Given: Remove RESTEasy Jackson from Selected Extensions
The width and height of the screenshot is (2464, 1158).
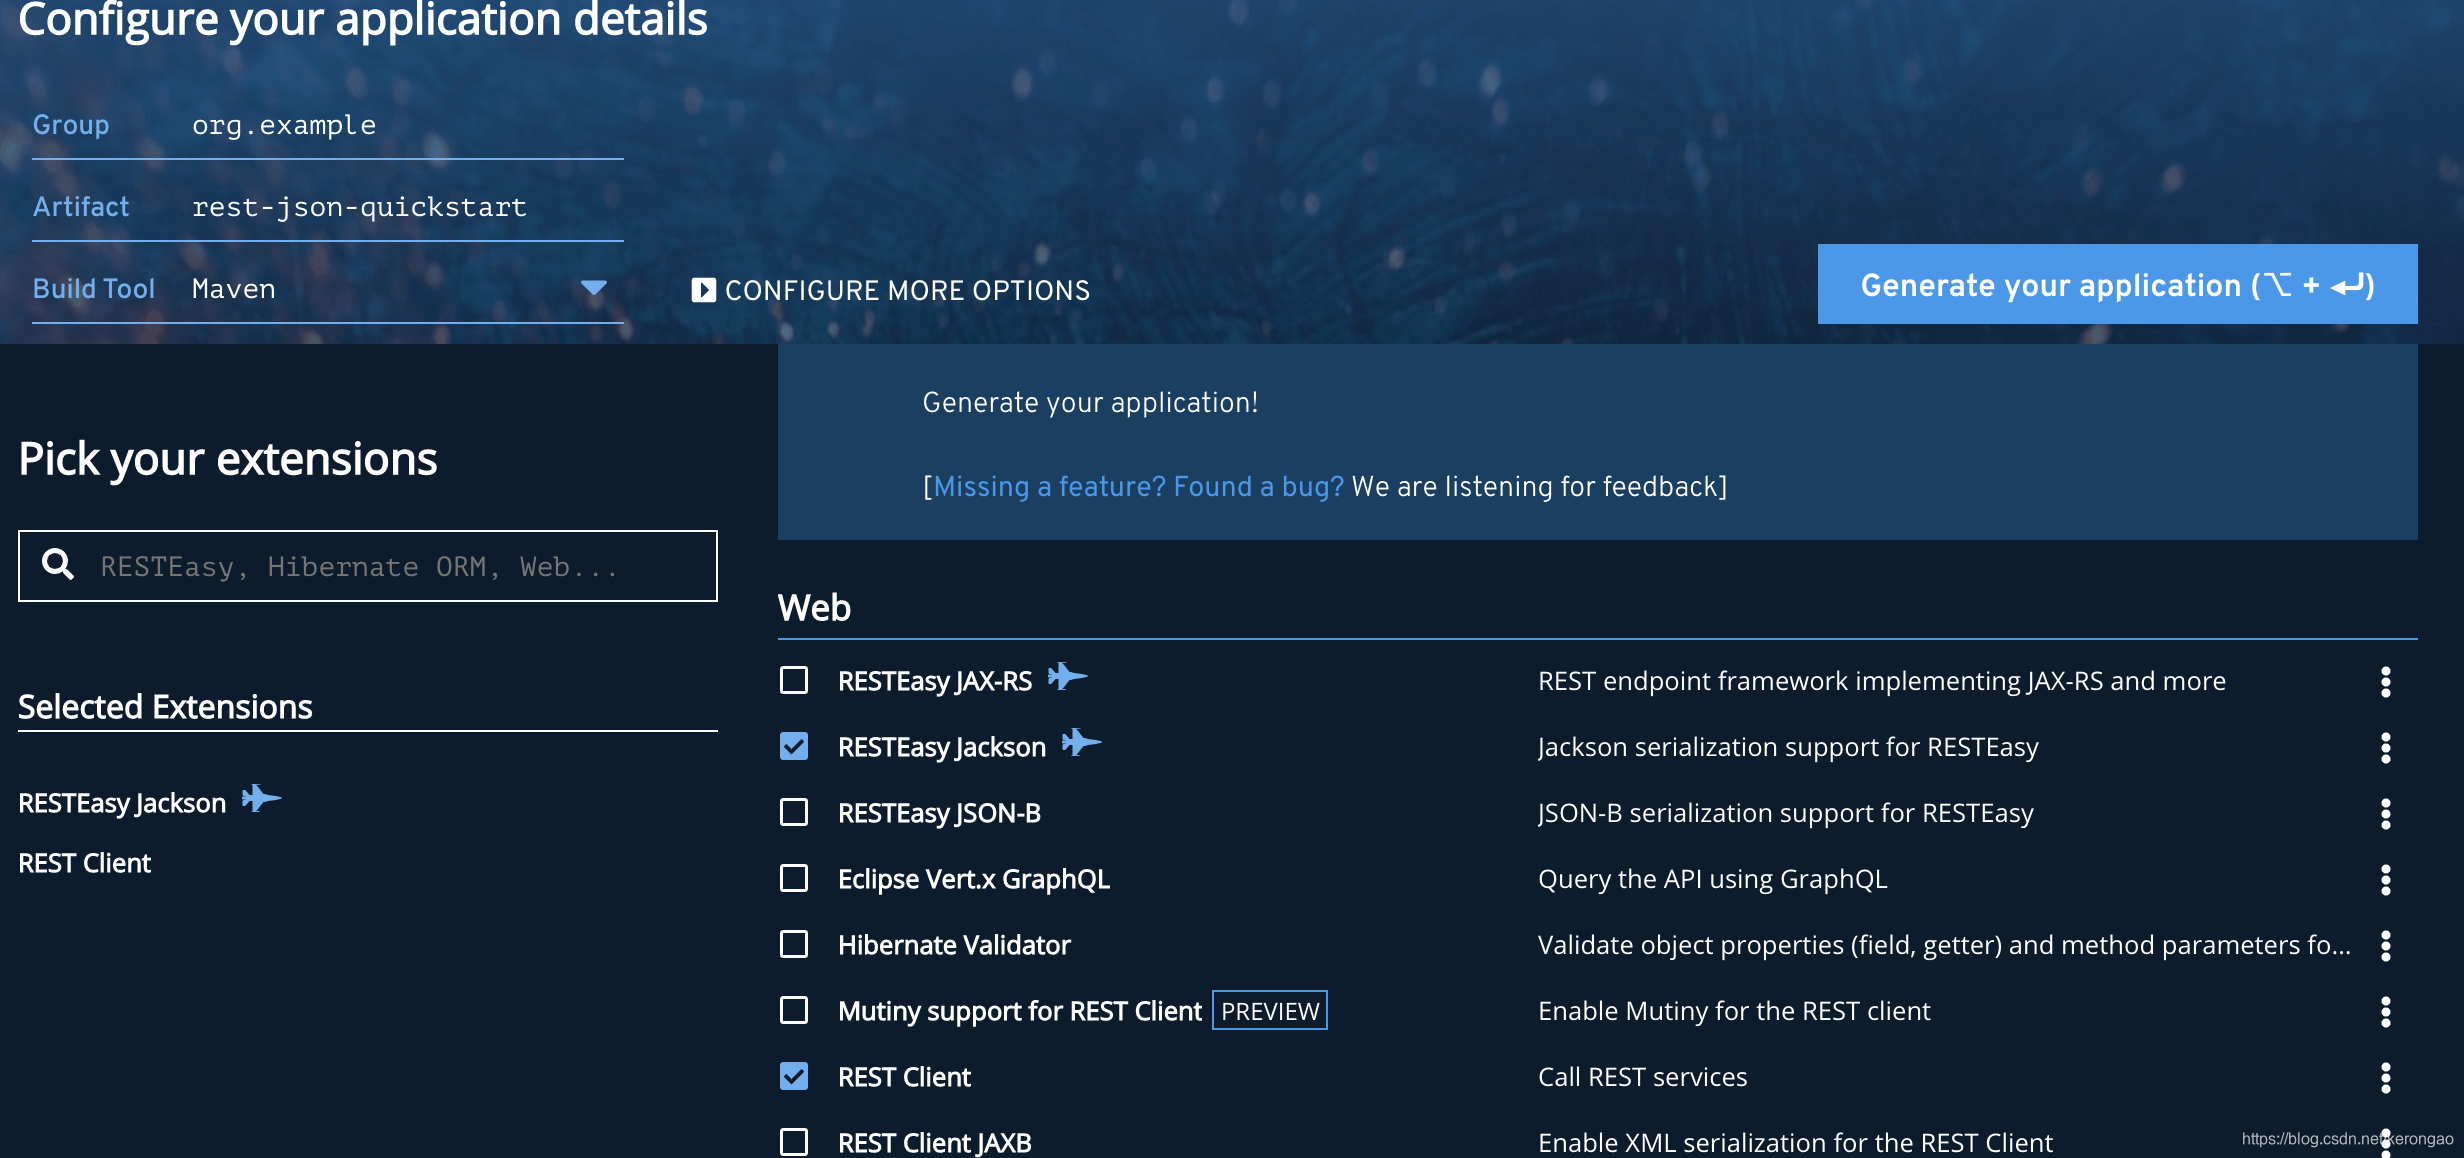Looking at the screenshot, I should click(x=122, y=803).
